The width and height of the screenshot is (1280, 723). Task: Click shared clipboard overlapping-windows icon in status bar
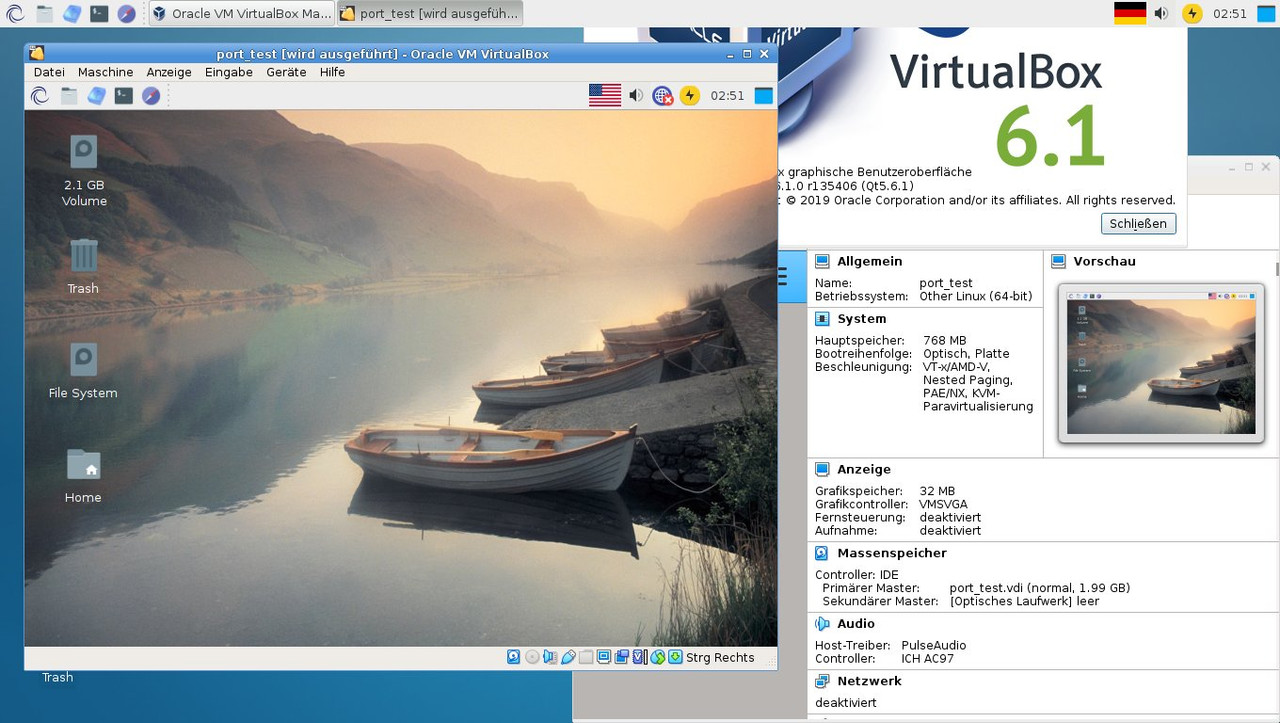(x=621, y=657)
